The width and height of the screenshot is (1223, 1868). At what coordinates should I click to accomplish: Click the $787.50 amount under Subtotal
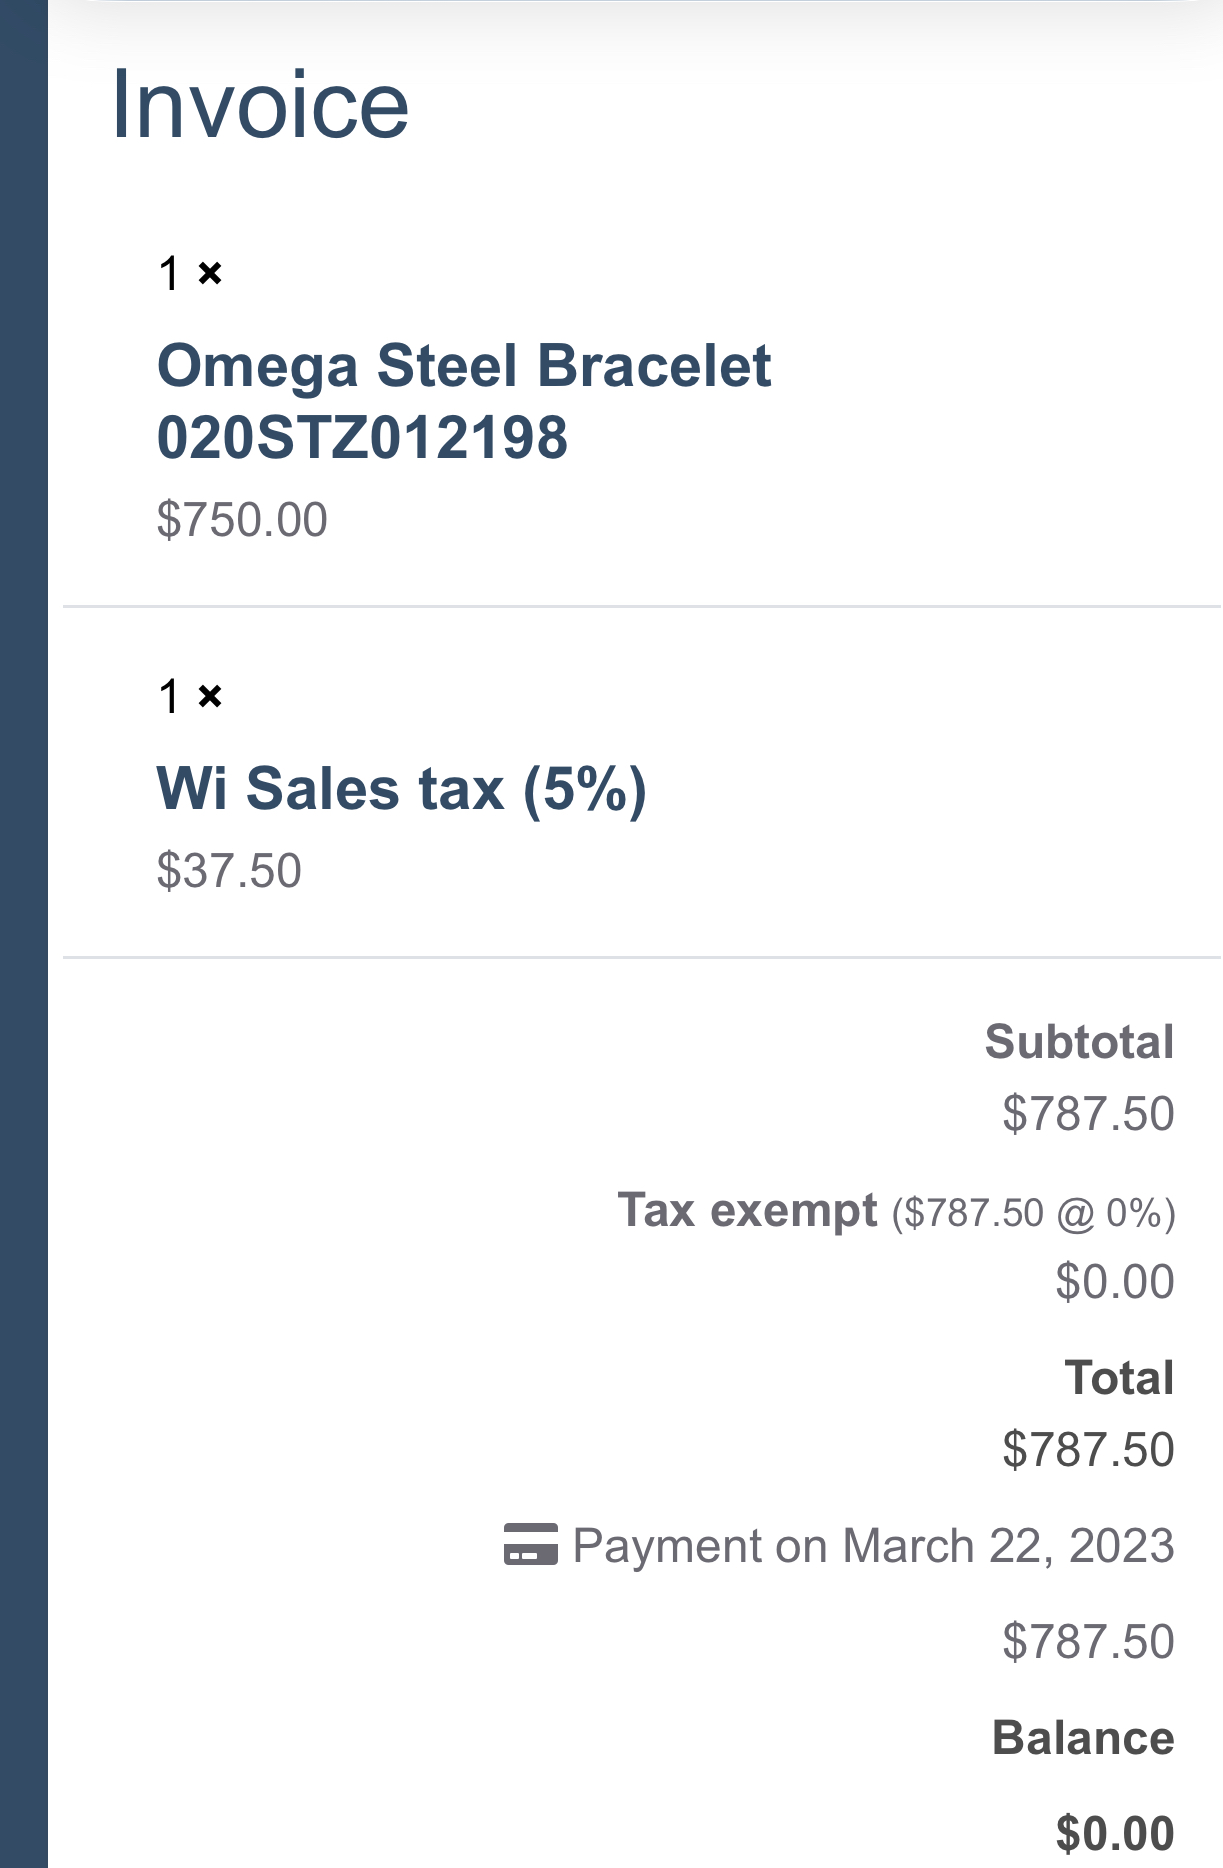click(1088, 1114)
